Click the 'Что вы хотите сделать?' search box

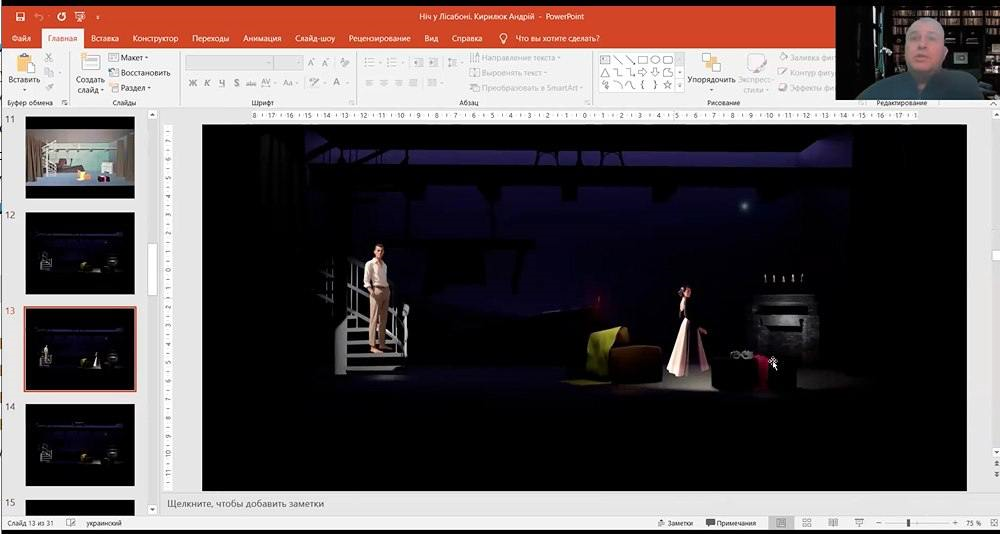557,38
